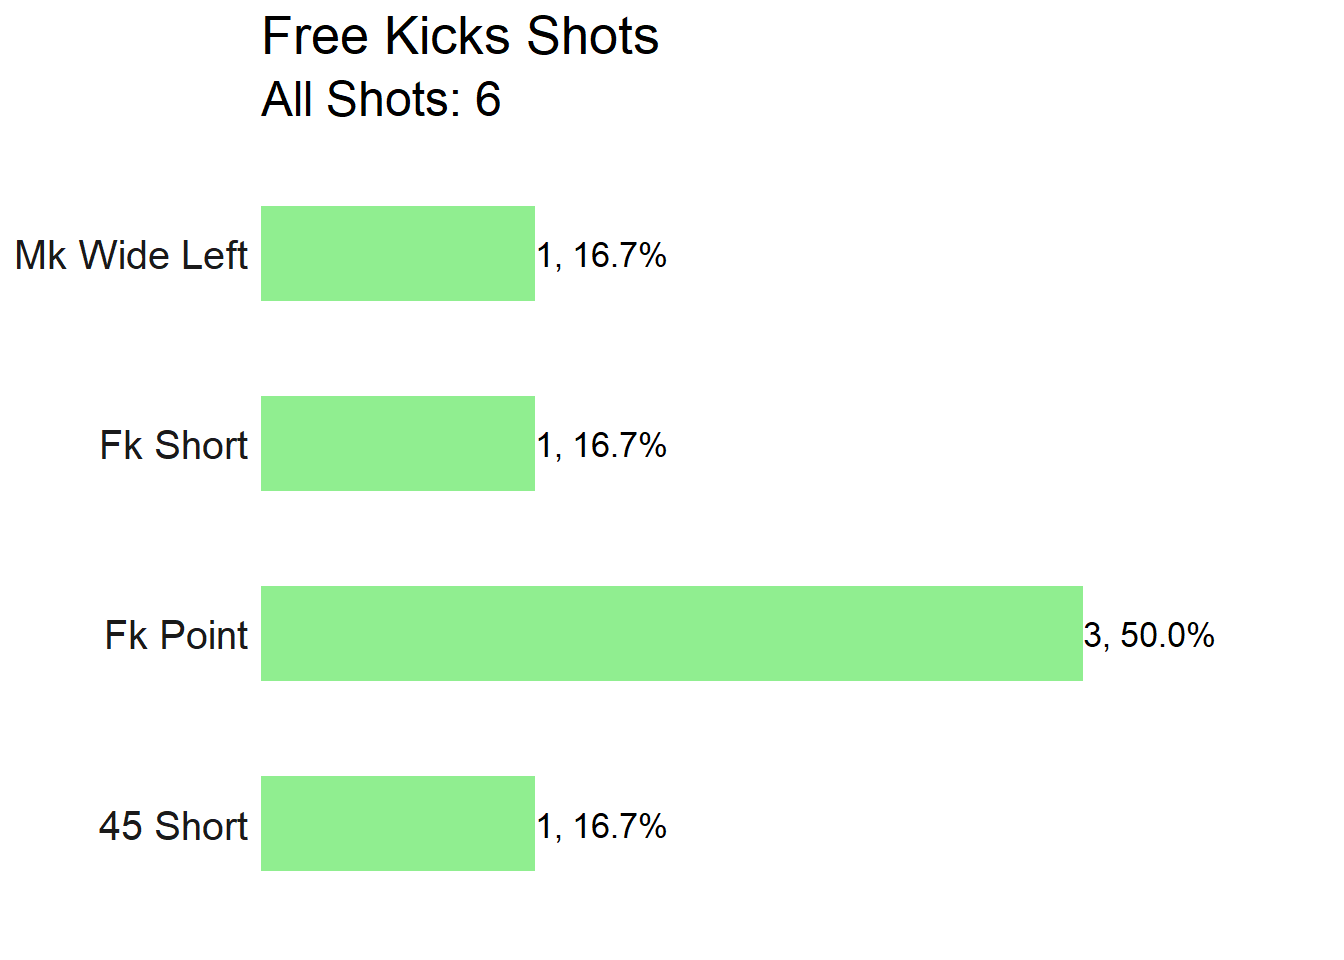Click the word Shots in the title
This screenshot has width=1344, height=960.
pyautogui.click(x=593, y=37)
